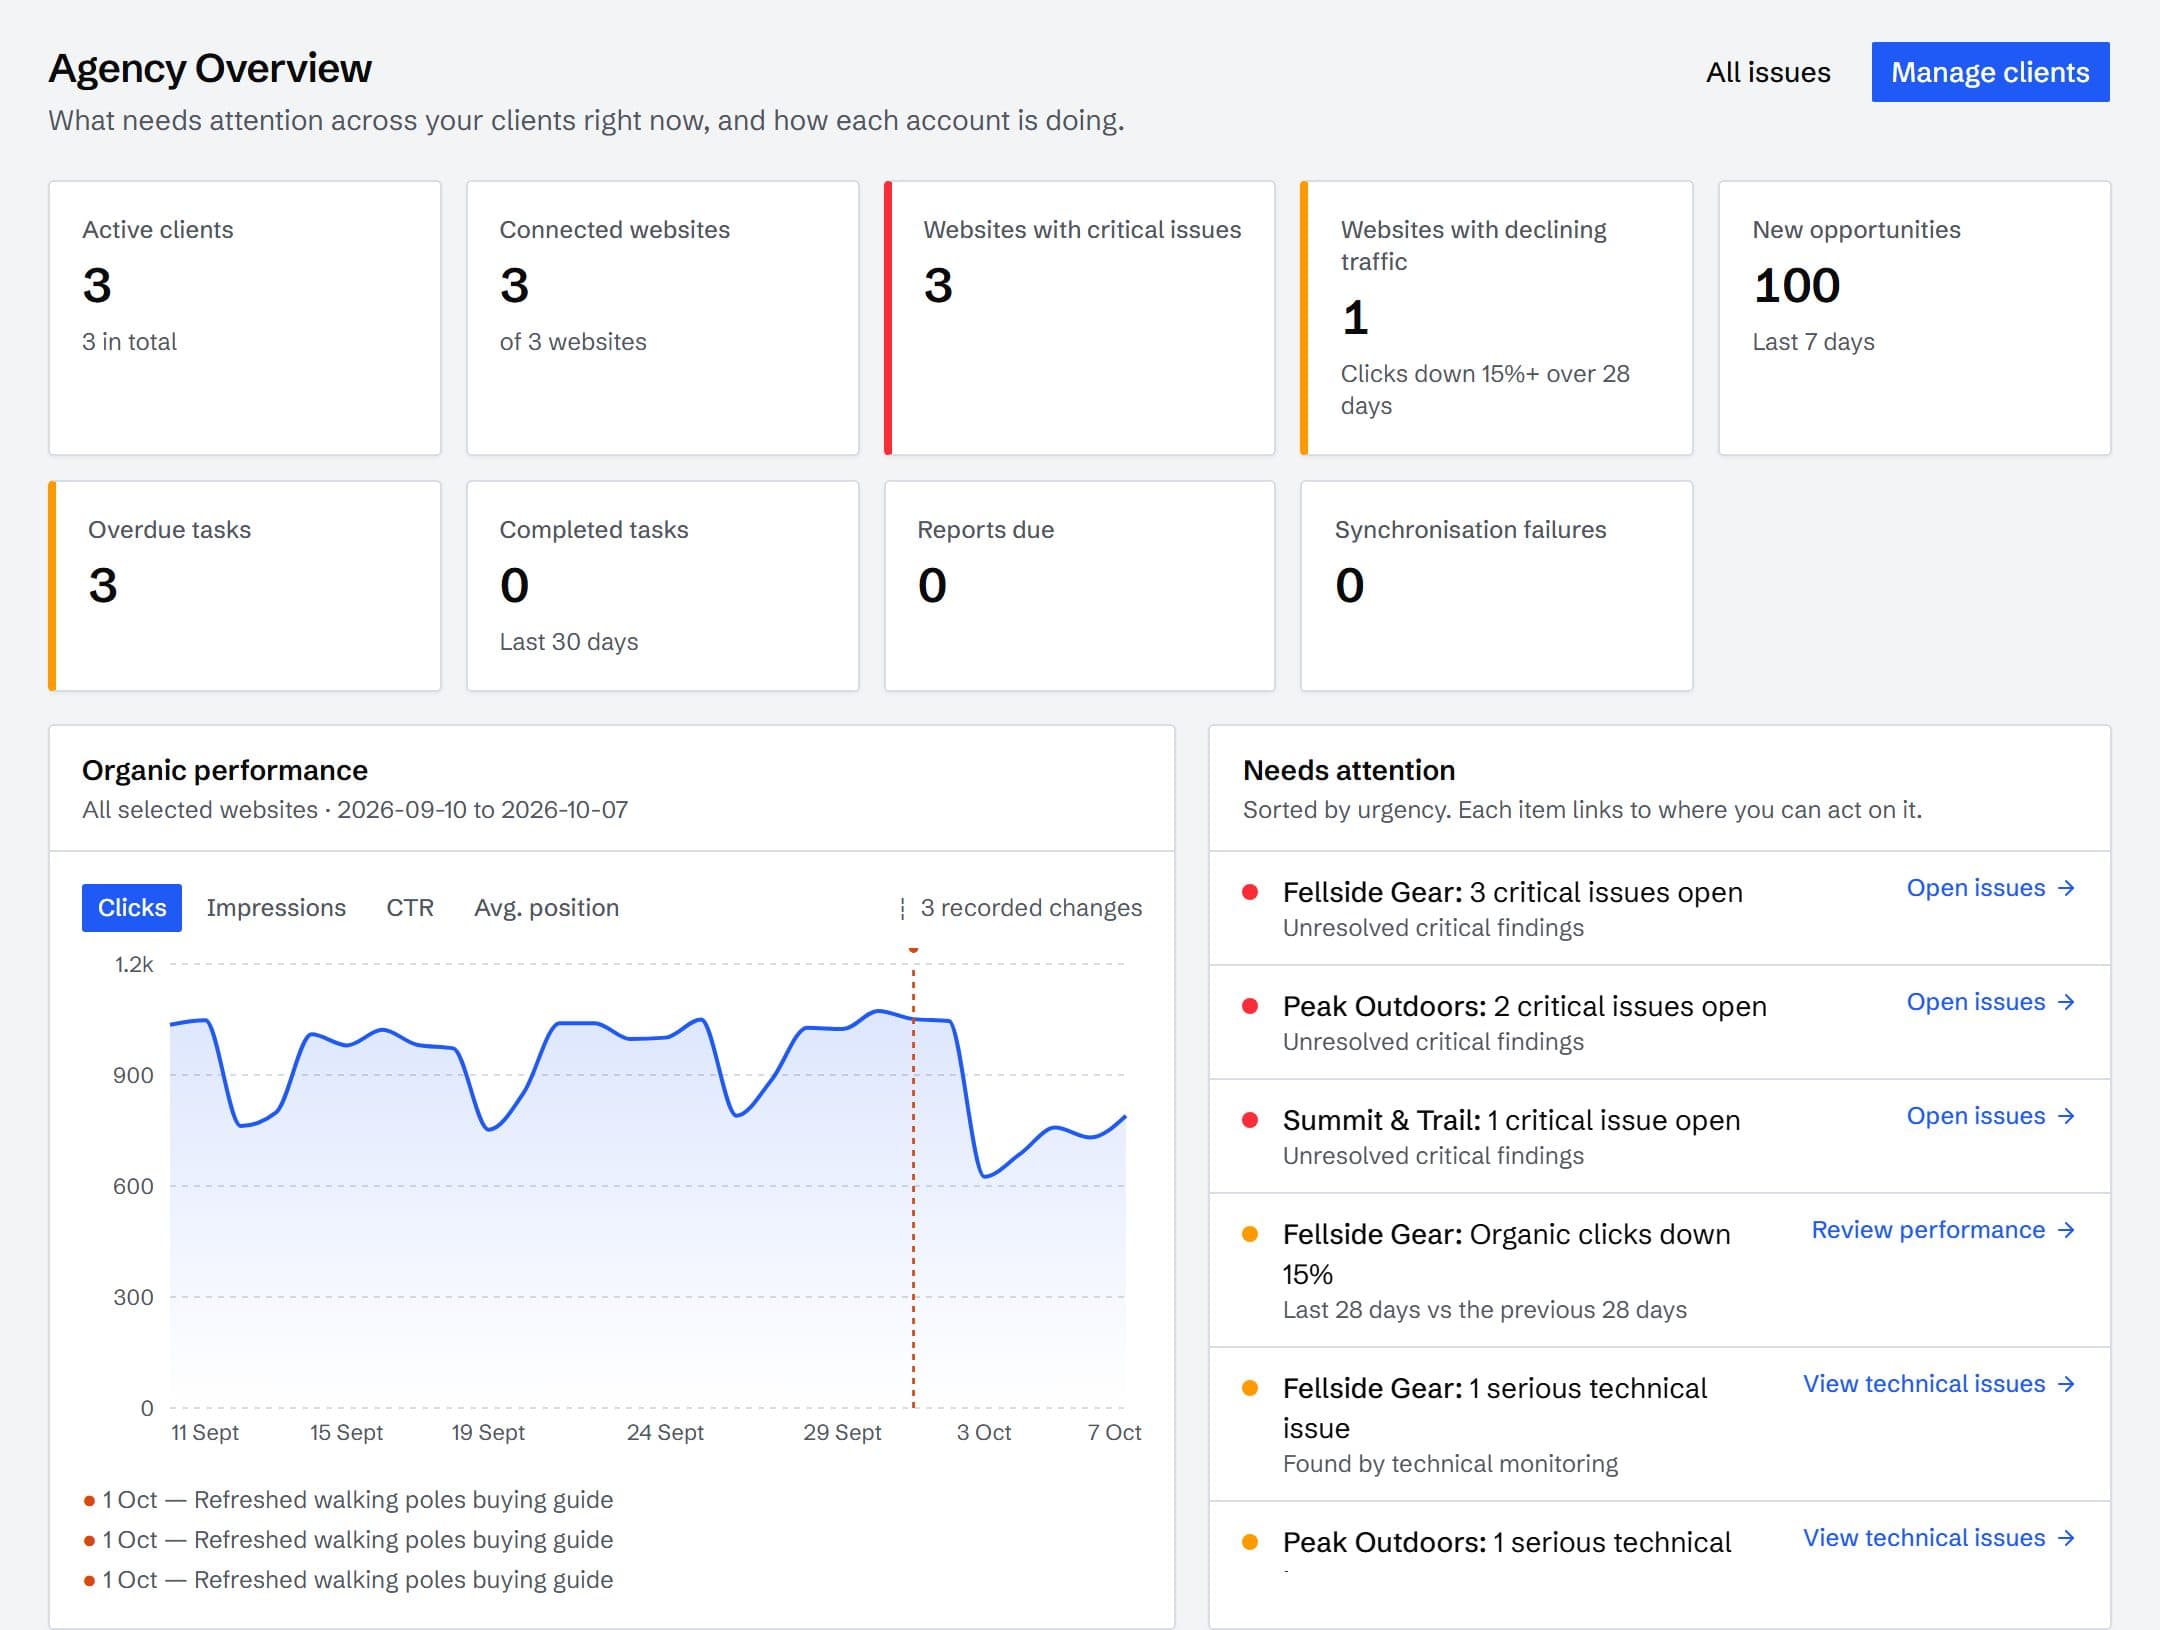View technical issues for Peak Outdoors

(x=1939, y=1538)
